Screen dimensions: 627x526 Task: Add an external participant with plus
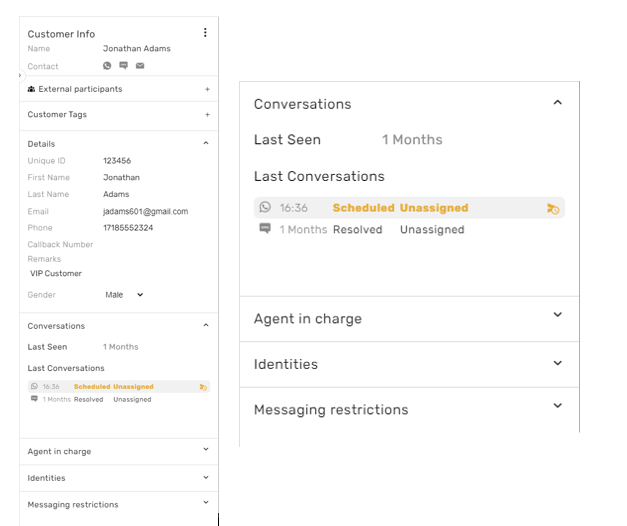207,89
